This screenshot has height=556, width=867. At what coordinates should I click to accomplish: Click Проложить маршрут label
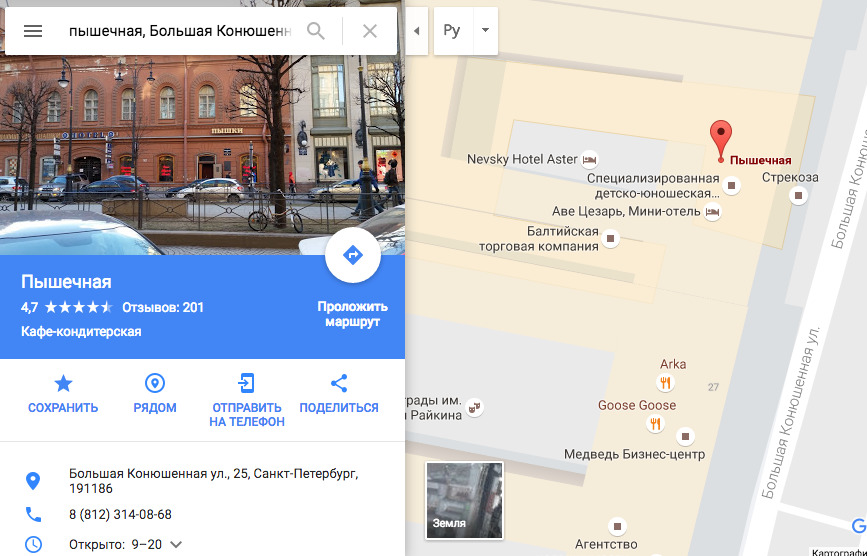(352, 314)
